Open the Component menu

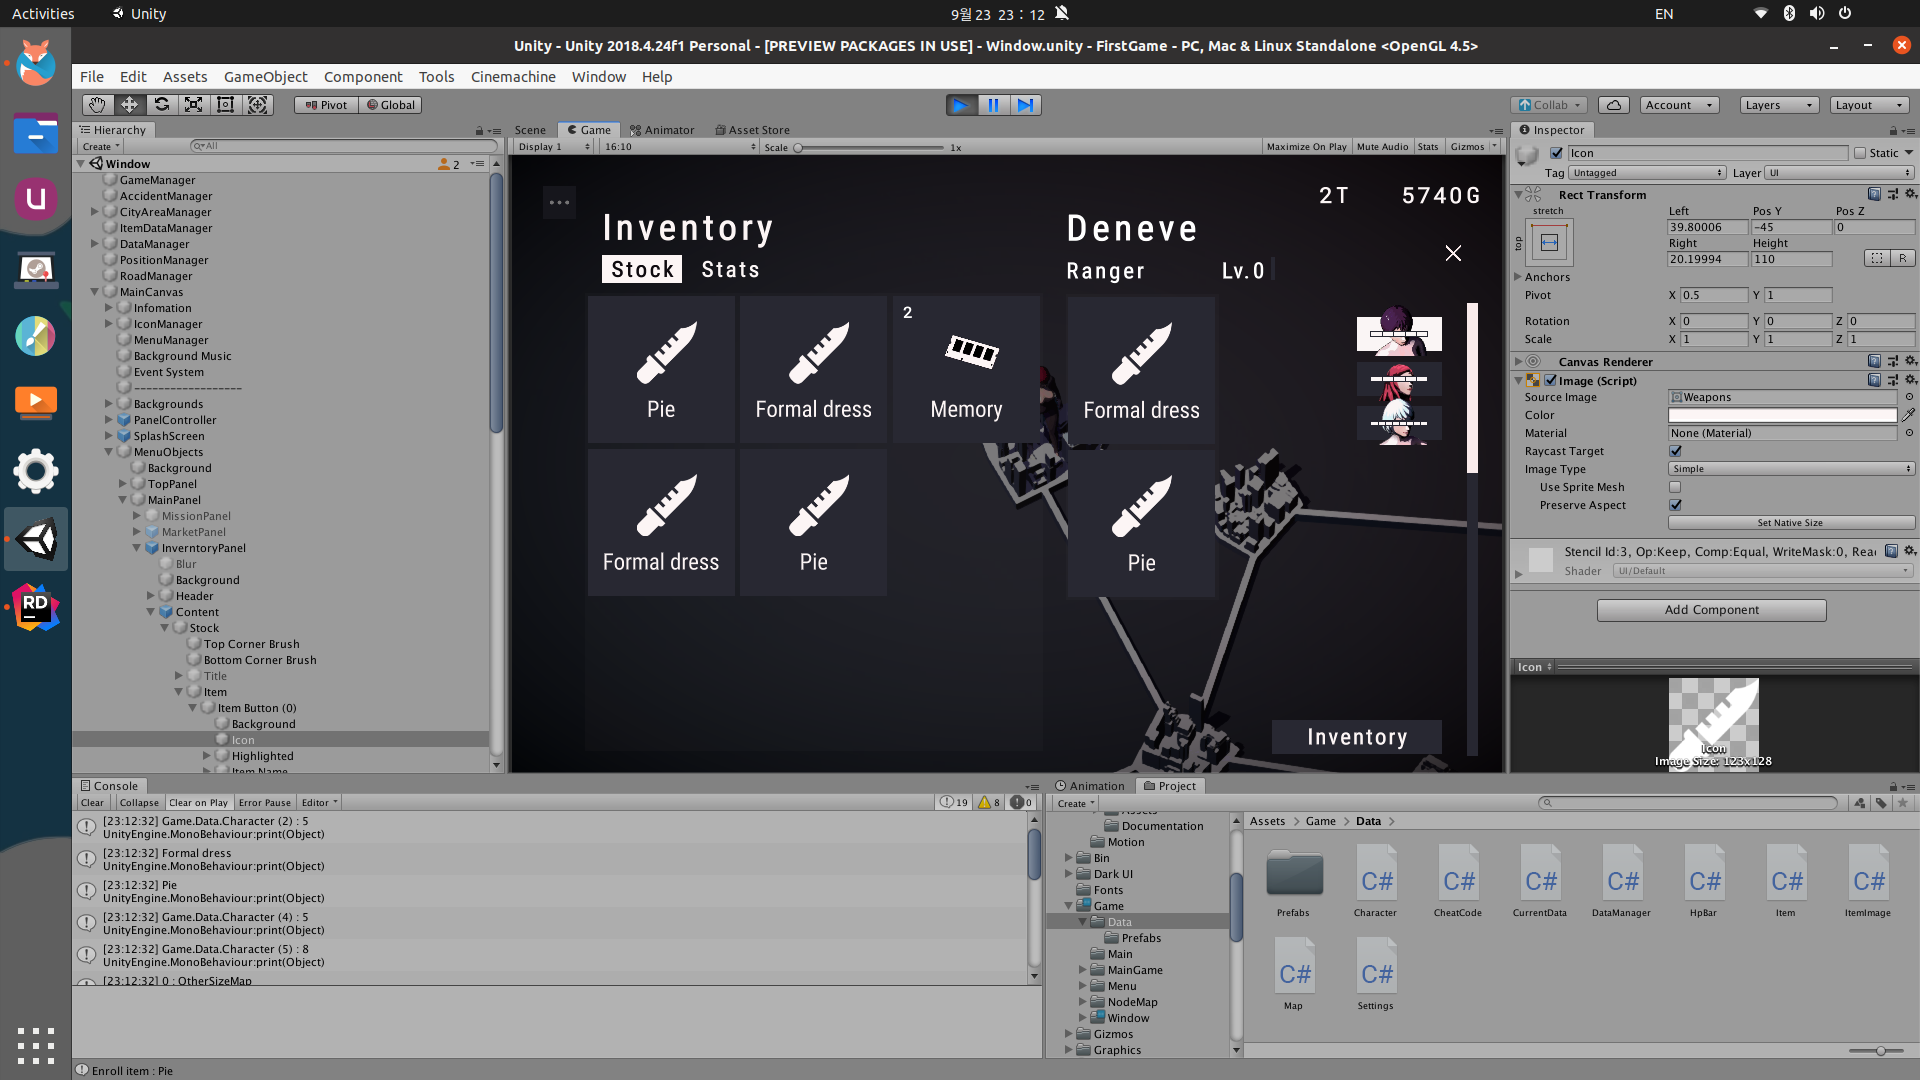pos(363,77)
